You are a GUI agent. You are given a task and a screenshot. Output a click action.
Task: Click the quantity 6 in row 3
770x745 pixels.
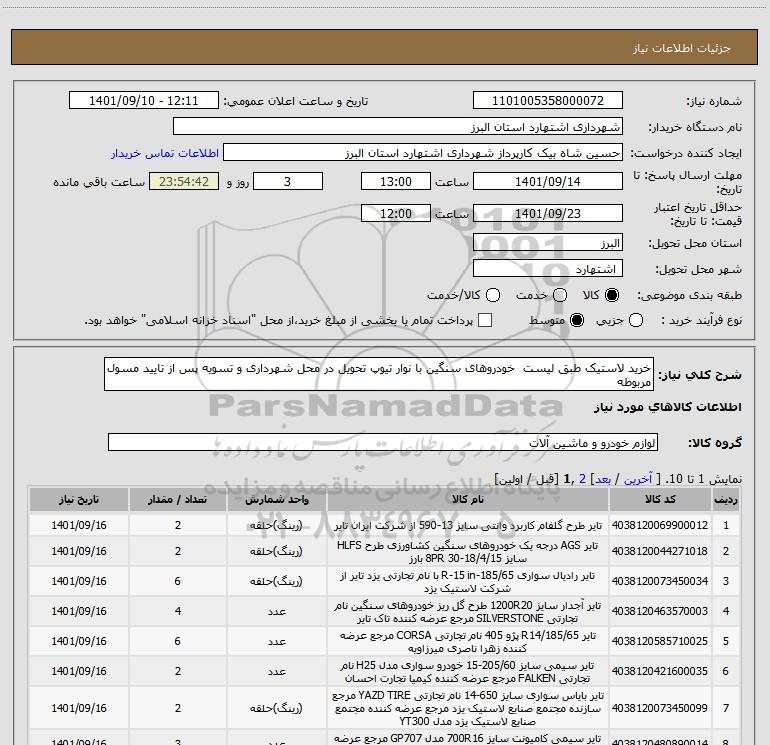point(178,581)
